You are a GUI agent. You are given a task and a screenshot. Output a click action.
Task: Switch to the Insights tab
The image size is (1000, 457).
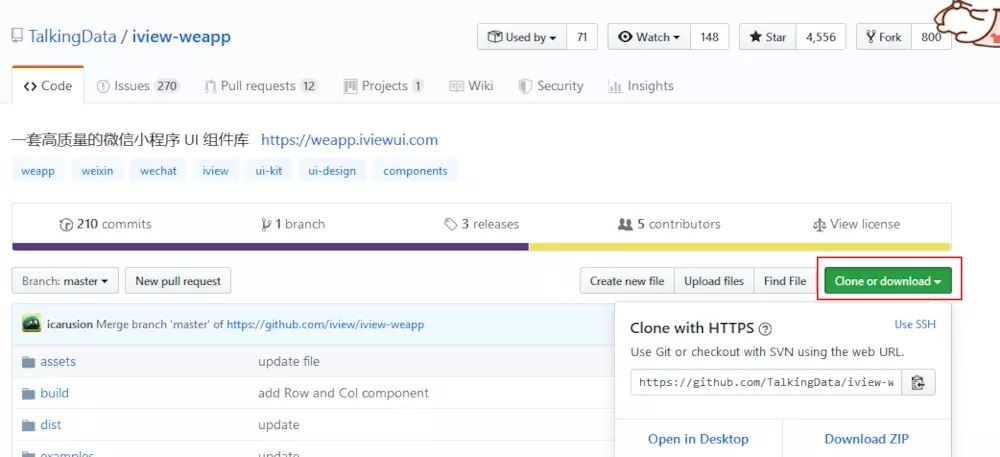point(640,85)
